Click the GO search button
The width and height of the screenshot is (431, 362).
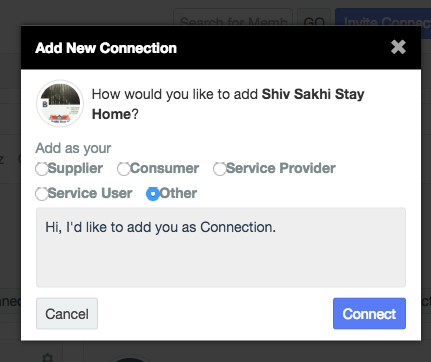pos(314,17)
